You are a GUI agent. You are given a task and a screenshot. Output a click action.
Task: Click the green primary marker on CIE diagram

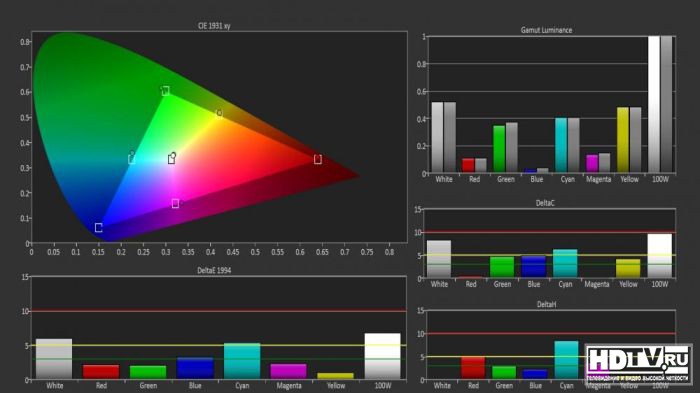point(165,91)
